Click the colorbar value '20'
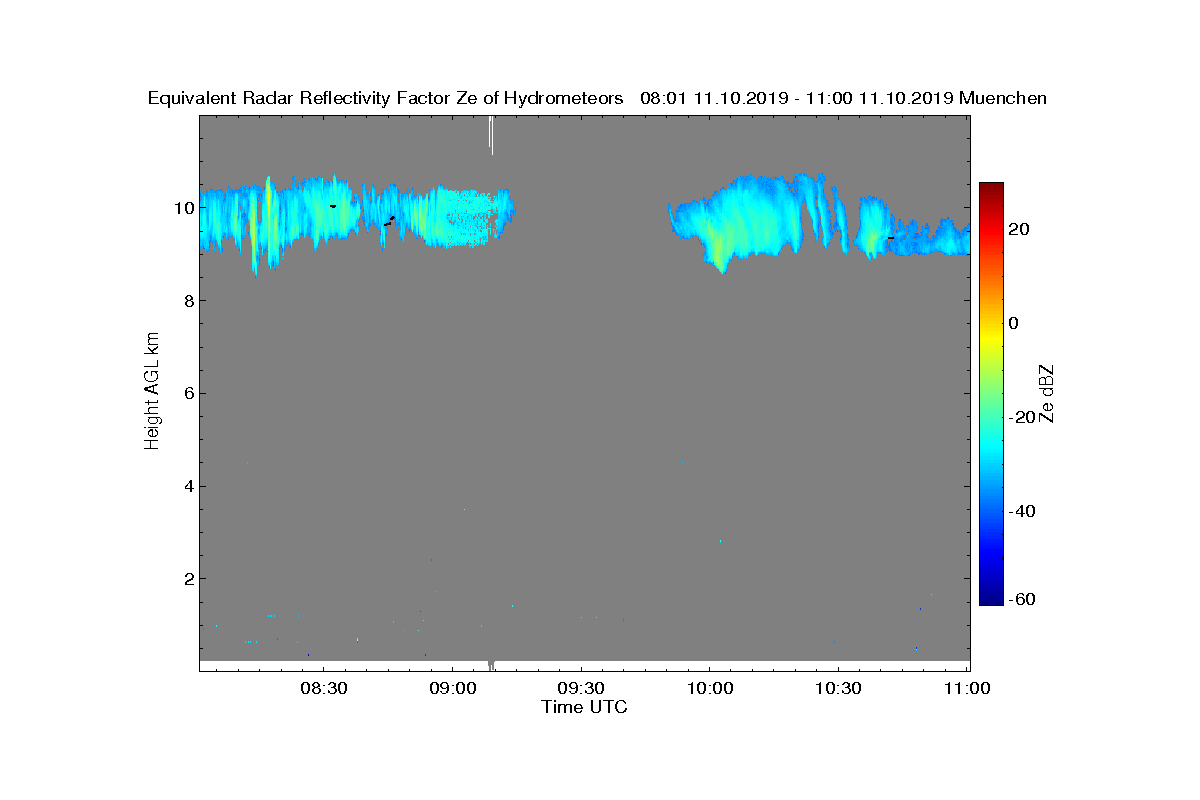 pyautogui.click(x=1020, y=229)
